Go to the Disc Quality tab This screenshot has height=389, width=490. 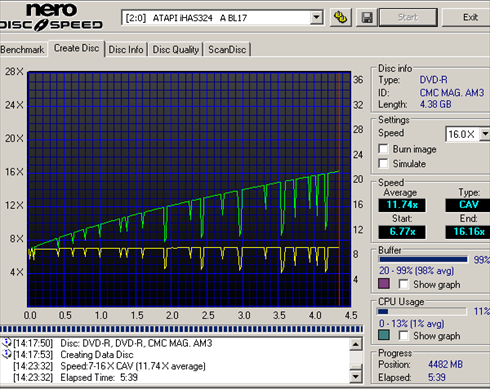click(x=176, y=50)
